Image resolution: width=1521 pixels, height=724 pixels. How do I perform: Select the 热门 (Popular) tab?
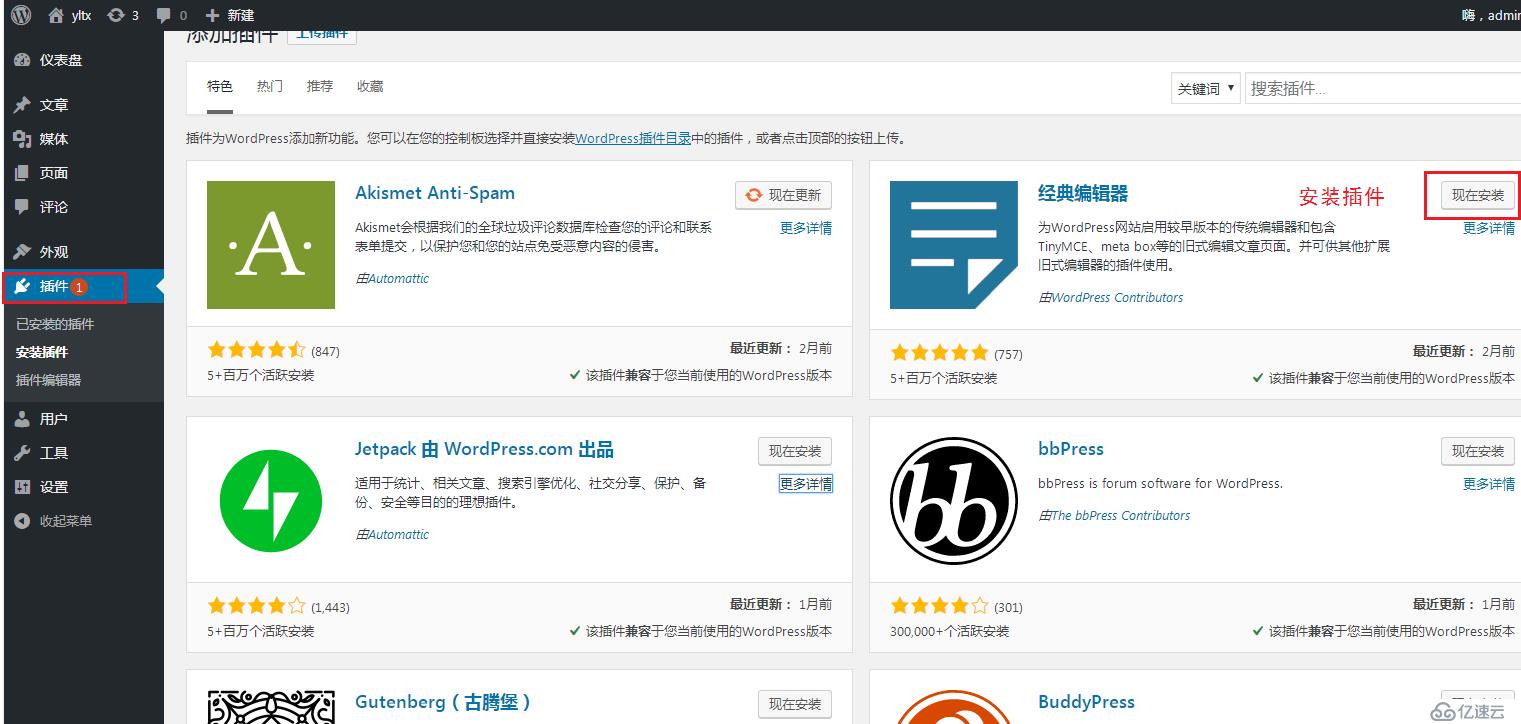click(x=270, y=87)
